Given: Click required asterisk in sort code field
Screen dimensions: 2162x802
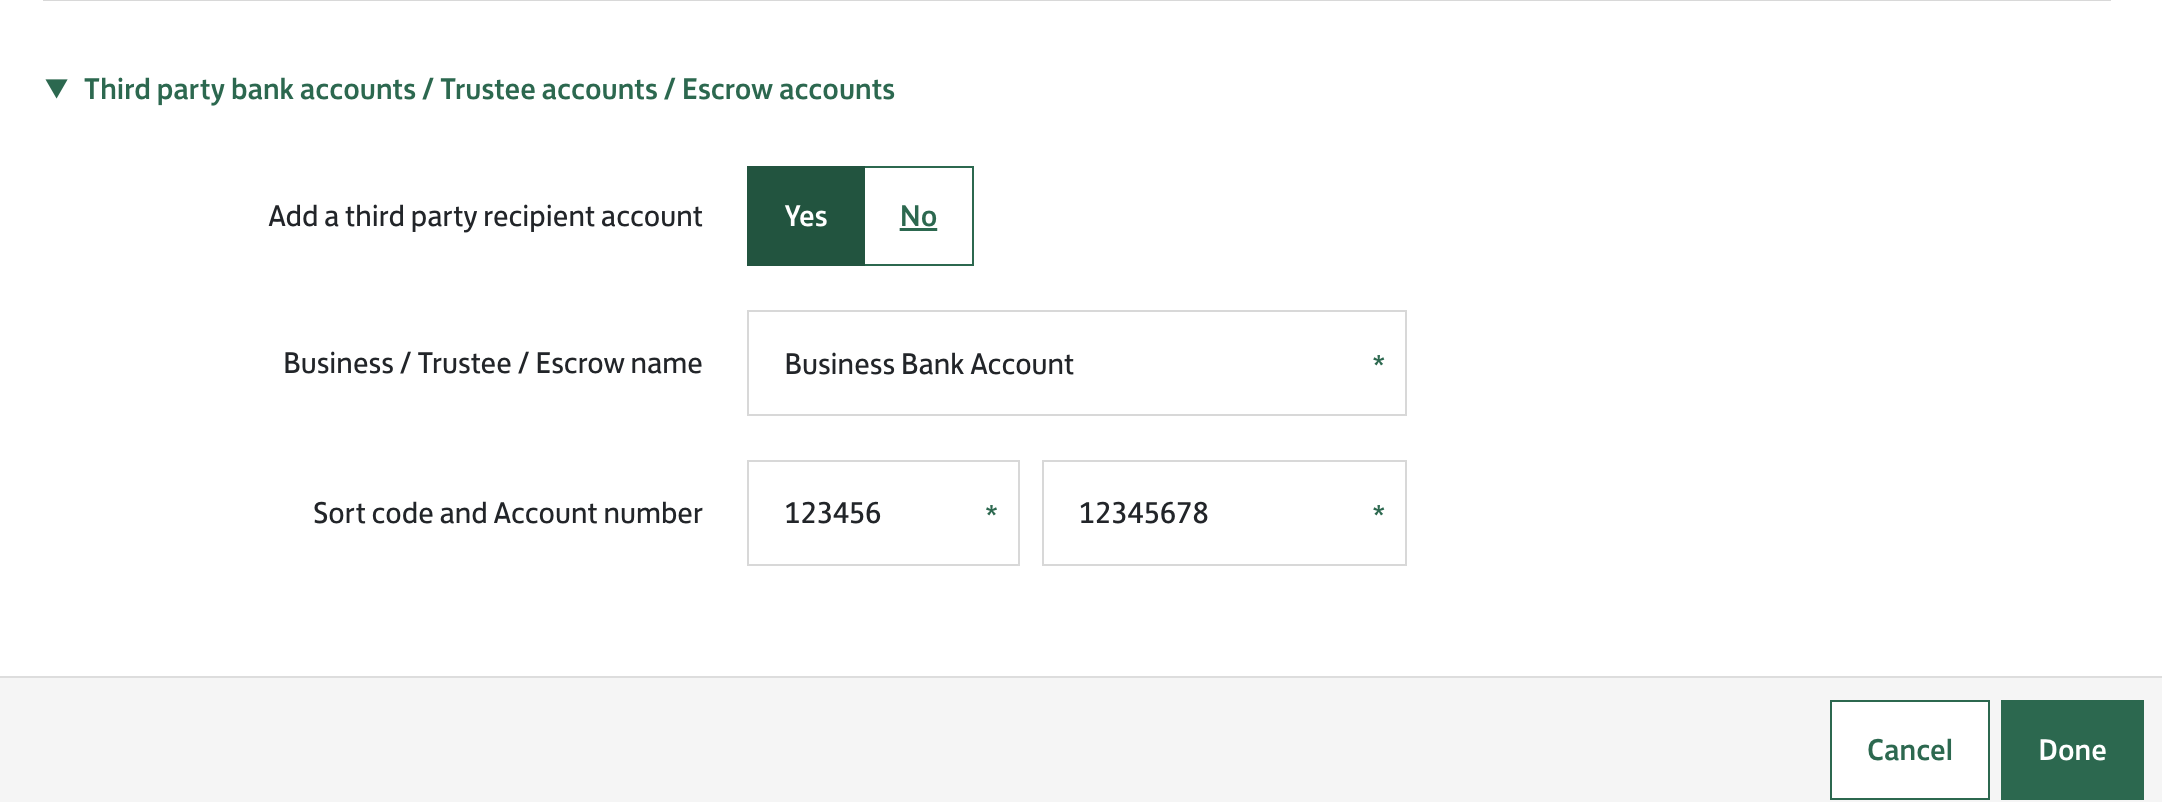Looking at the screenshot, I should [991, 513].
